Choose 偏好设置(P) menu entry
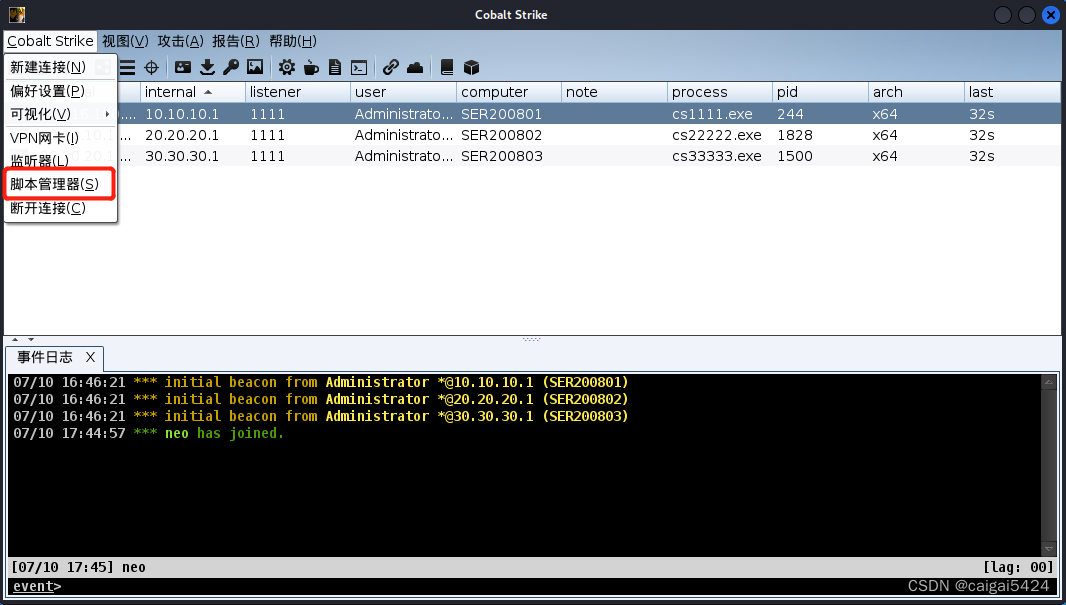This screenshot has height=605, width=1066. click(61, 91)
